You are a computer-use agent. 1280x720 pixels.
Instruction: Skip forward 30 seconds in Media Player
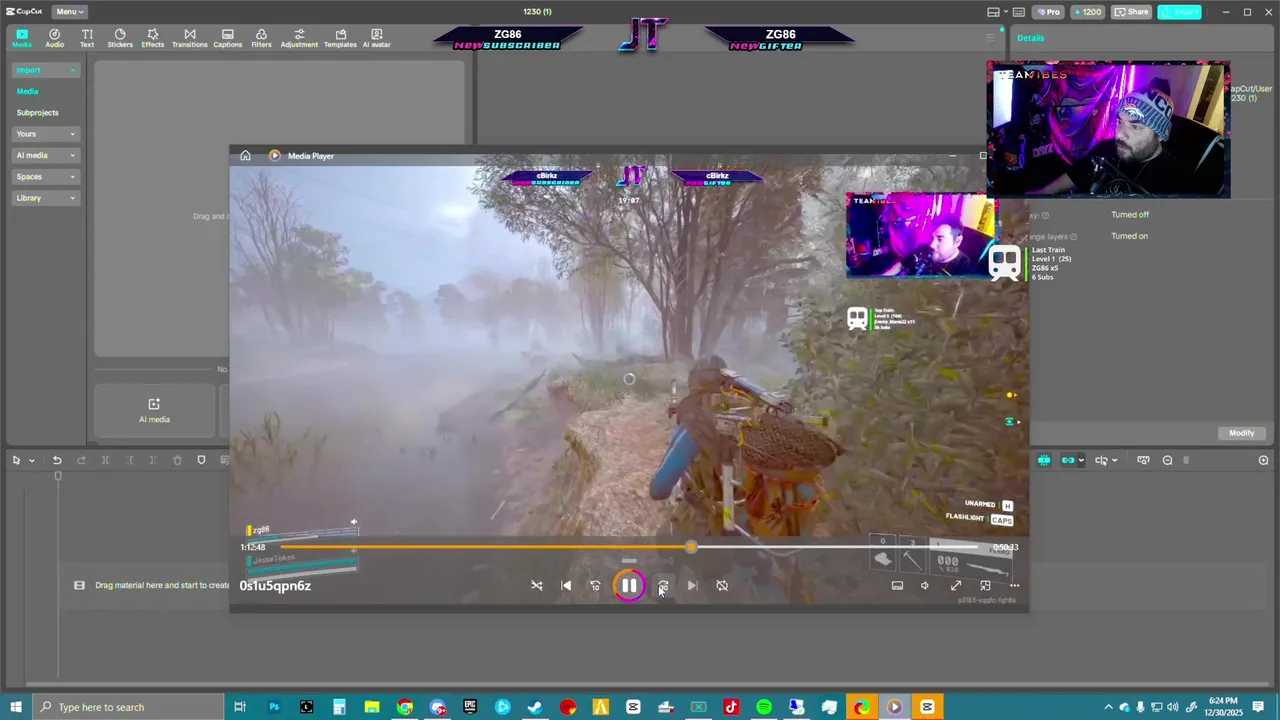click(663, 586)
